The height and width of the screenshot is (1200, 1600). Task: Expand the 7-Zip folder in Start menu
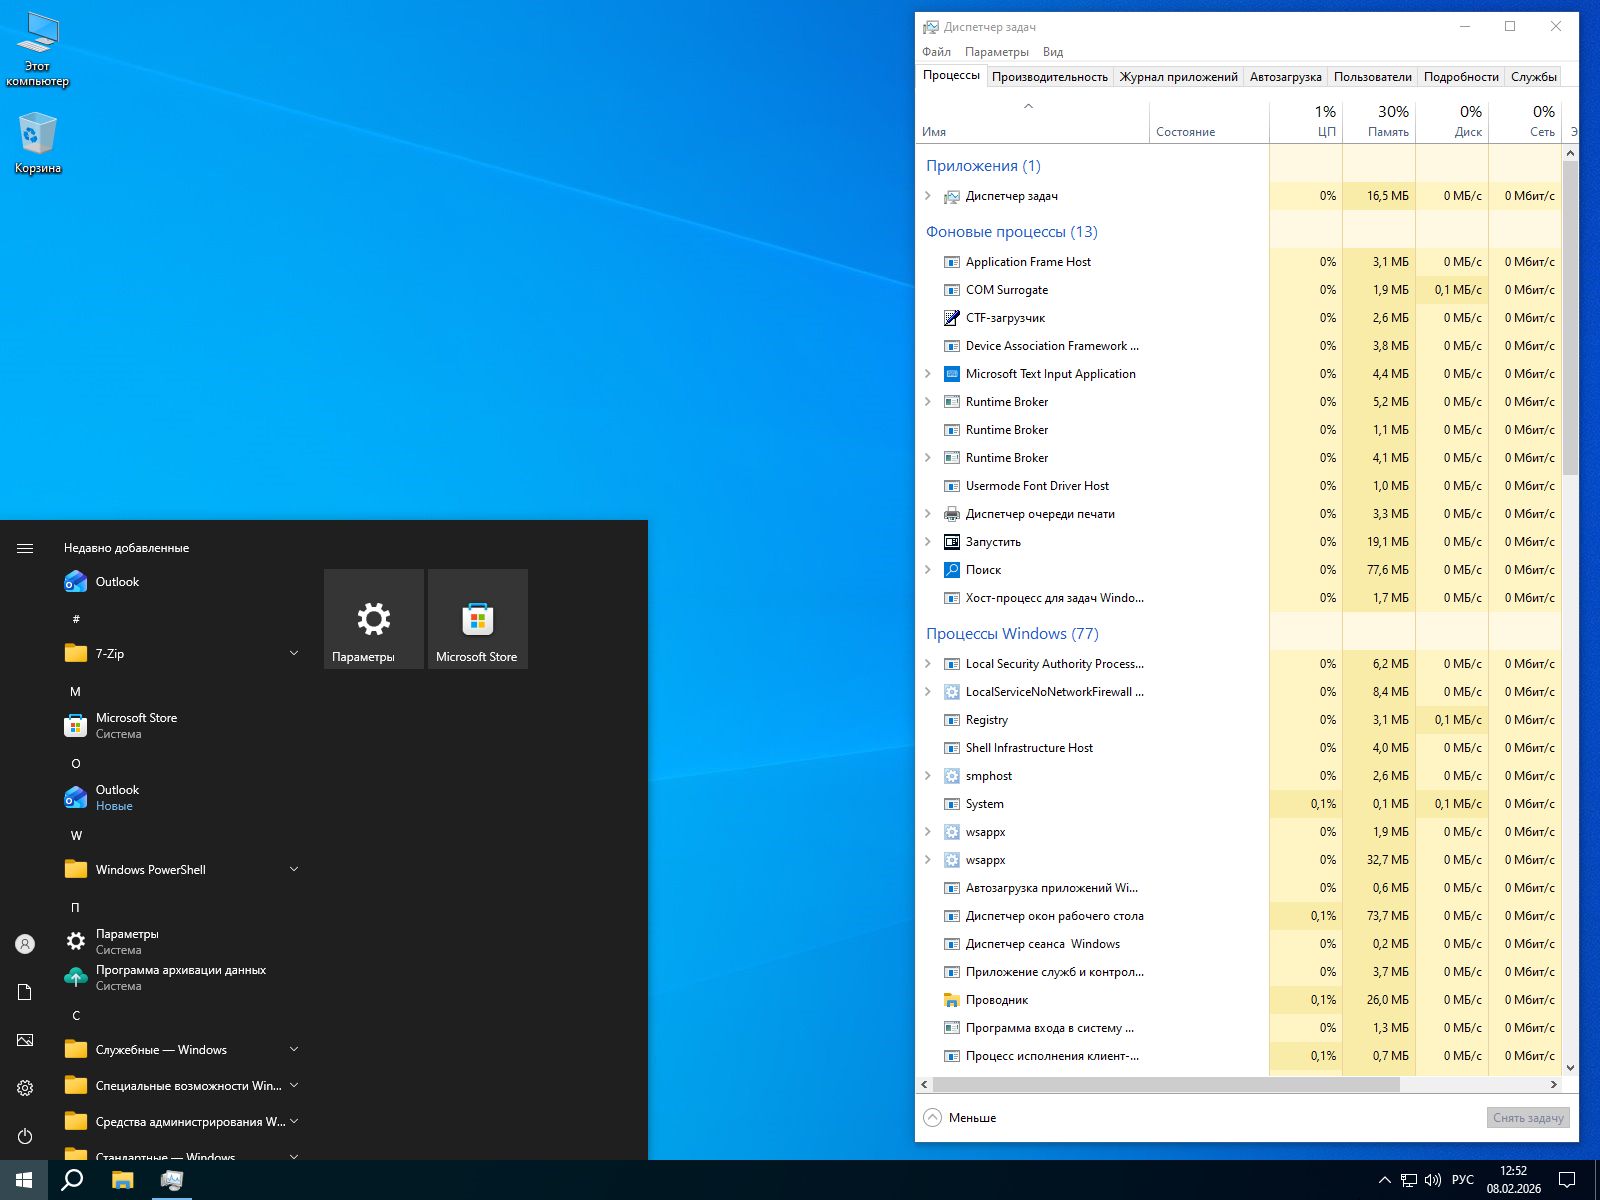coord(294,653)
